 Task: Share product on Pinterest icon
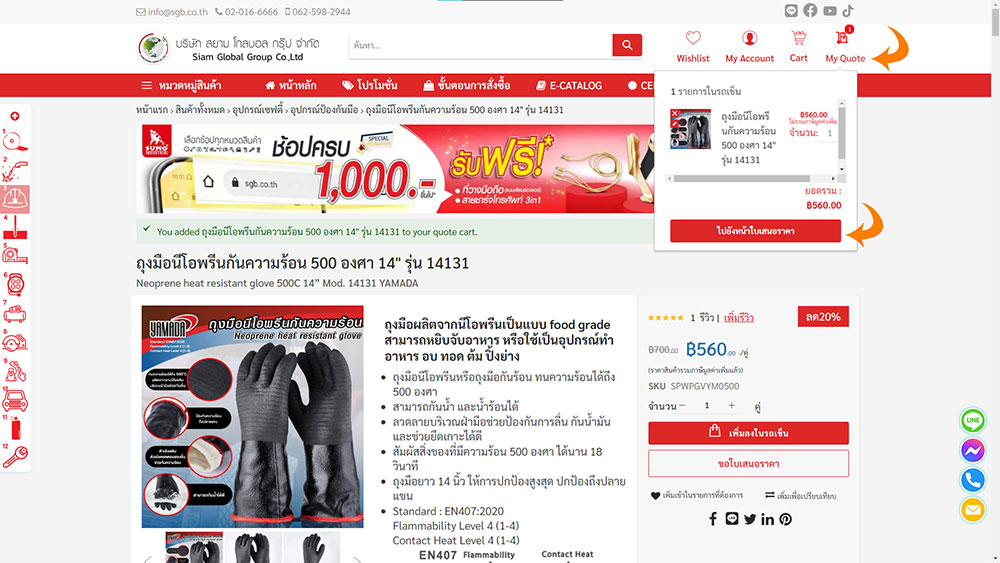(x=786, y=520)
